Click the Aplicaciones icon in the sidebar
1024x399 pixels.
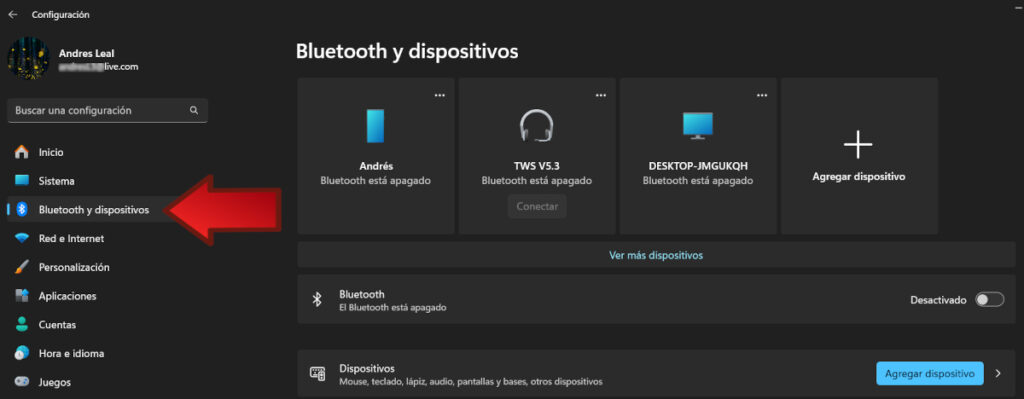(x=22, y=296)
